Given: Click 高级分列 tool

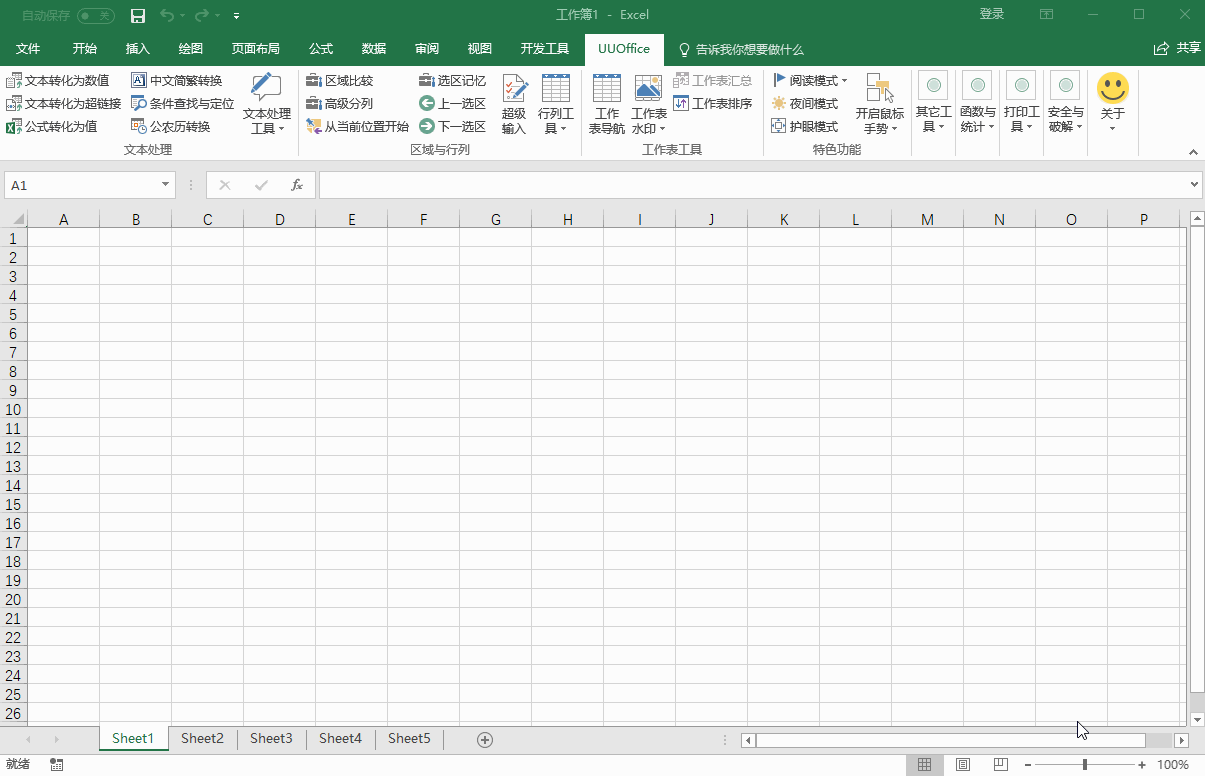Looking at the screenshot, I should (x=340, y=103).
